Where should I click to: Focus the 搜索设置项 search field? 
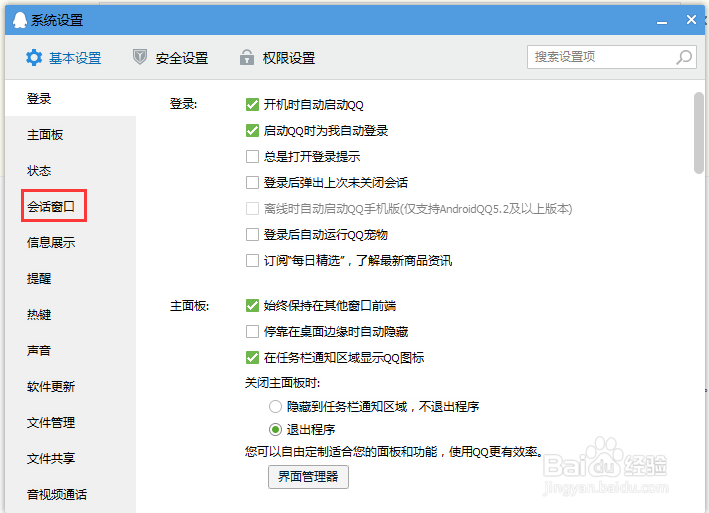pyautogui.click(x=611, y=57)
